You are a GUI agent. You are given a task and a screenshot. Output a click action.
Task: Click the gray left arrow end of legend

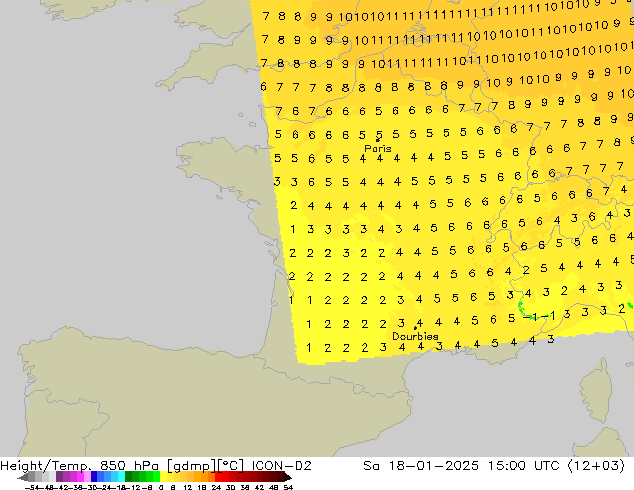pyautogui.click(x=22, y=477)
